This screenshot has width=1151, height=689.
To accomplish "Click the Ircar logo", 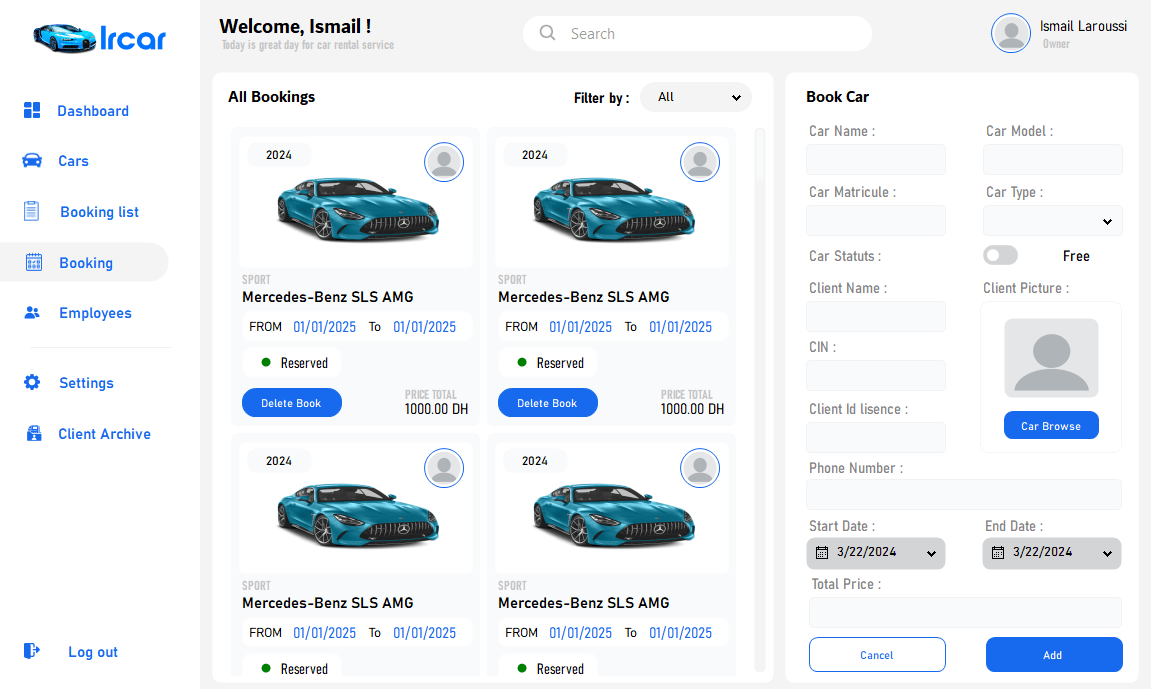I will [x=100, y=38].
